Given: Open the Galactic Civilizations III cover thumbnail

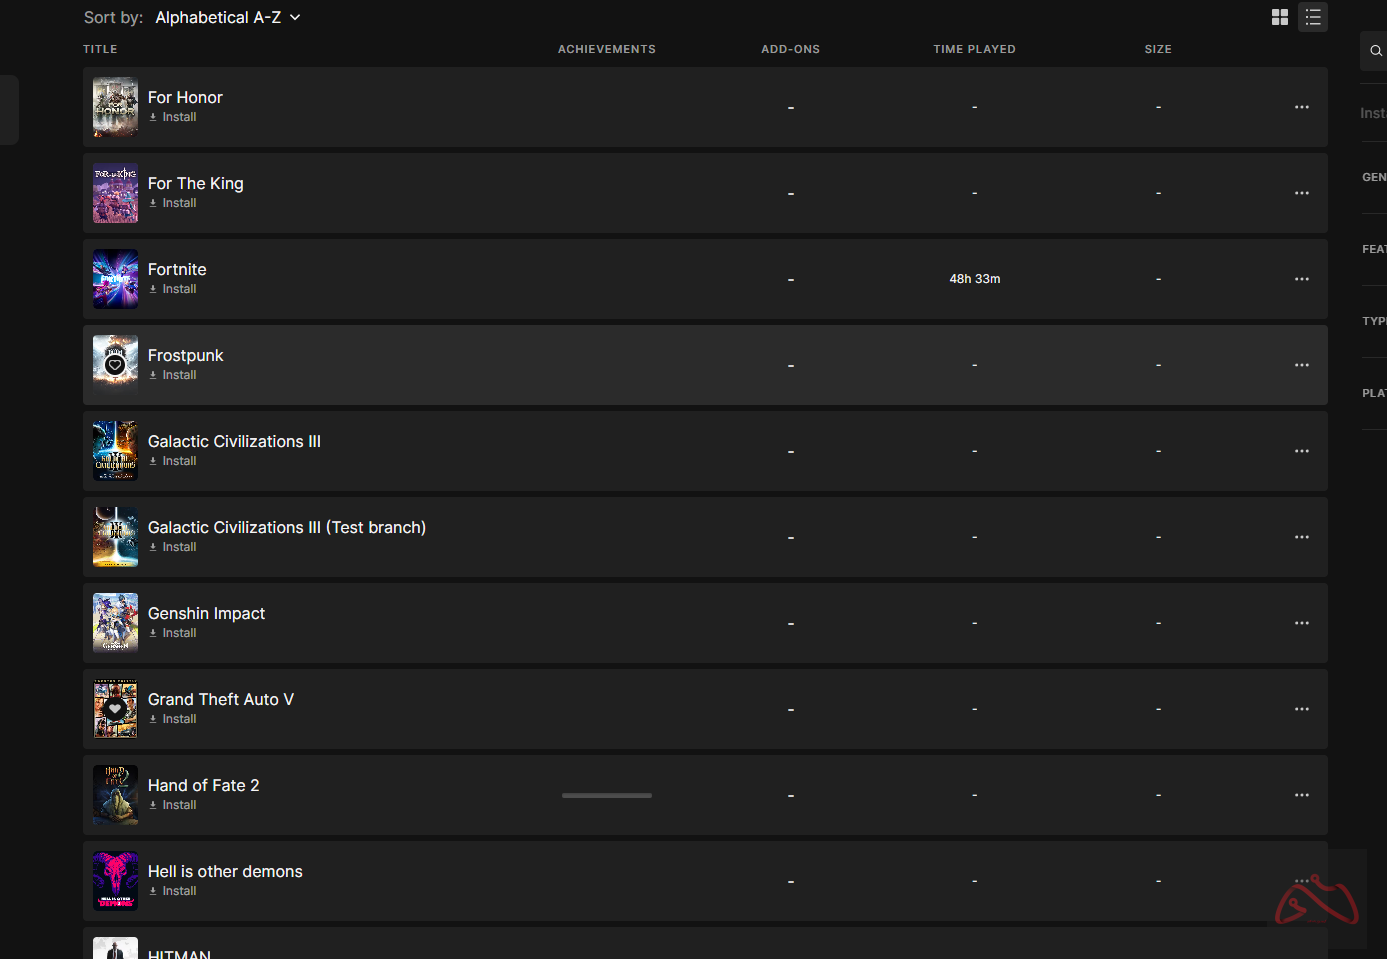Looking at the screenshot, I should point(115,451).
